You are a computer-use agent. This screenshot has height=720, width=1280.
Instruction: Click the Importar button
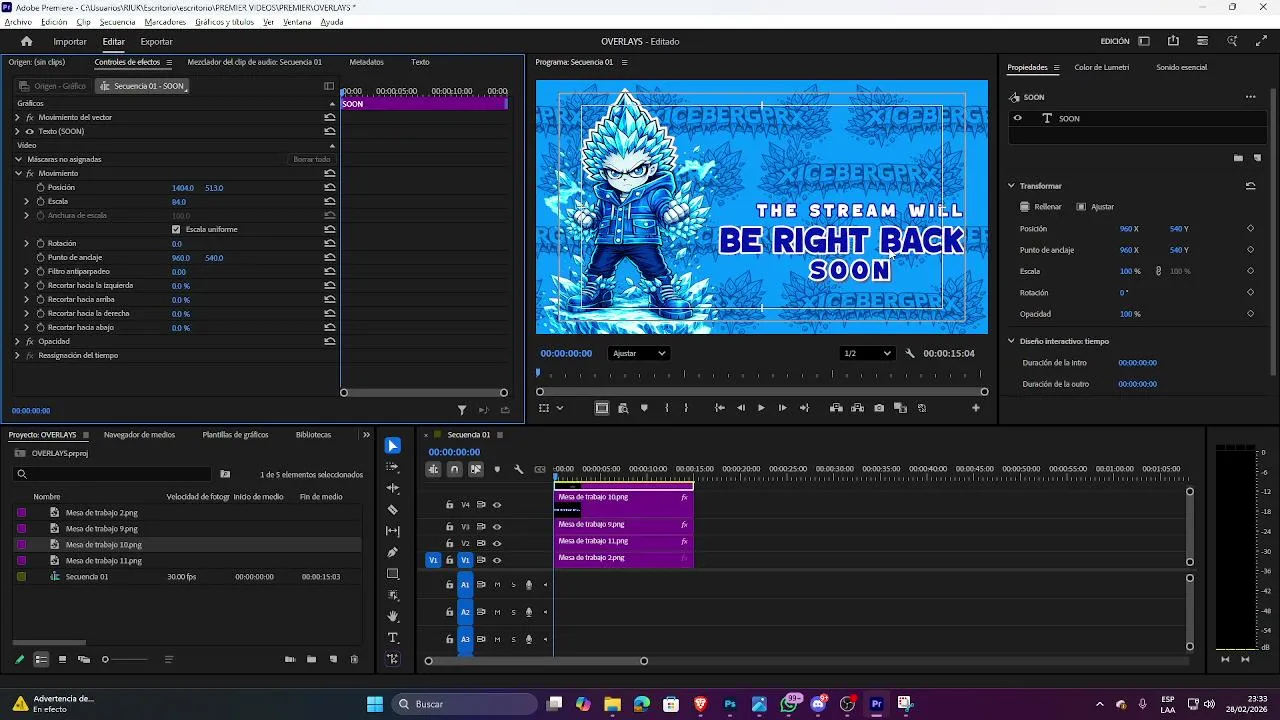[x=70, y=41]
